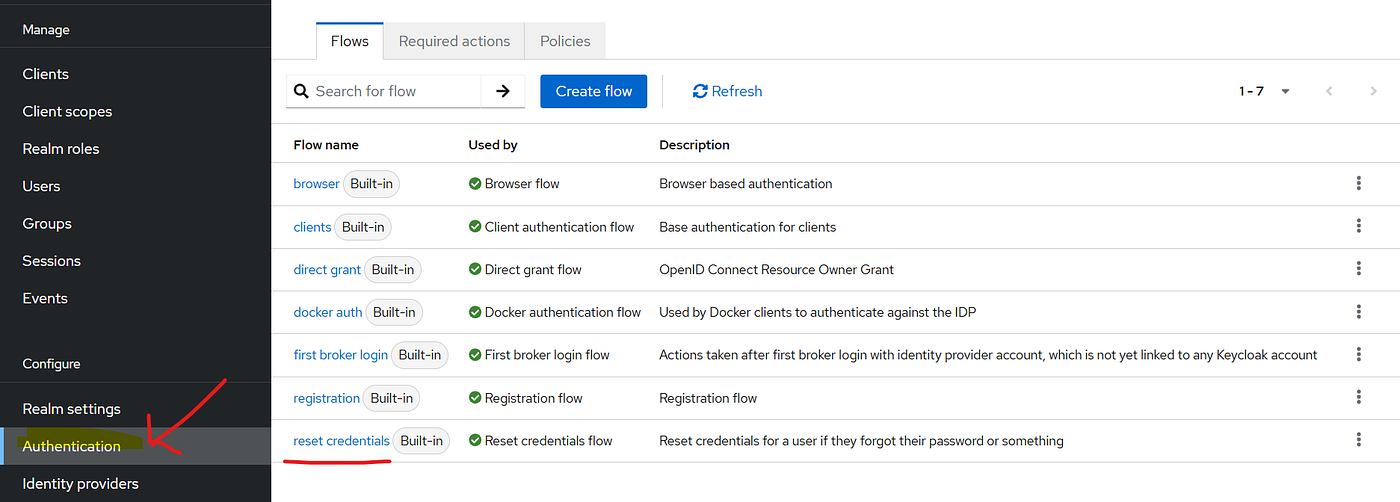Open the reset credentials flow link
1400x502 pixels.
(341, 440)
